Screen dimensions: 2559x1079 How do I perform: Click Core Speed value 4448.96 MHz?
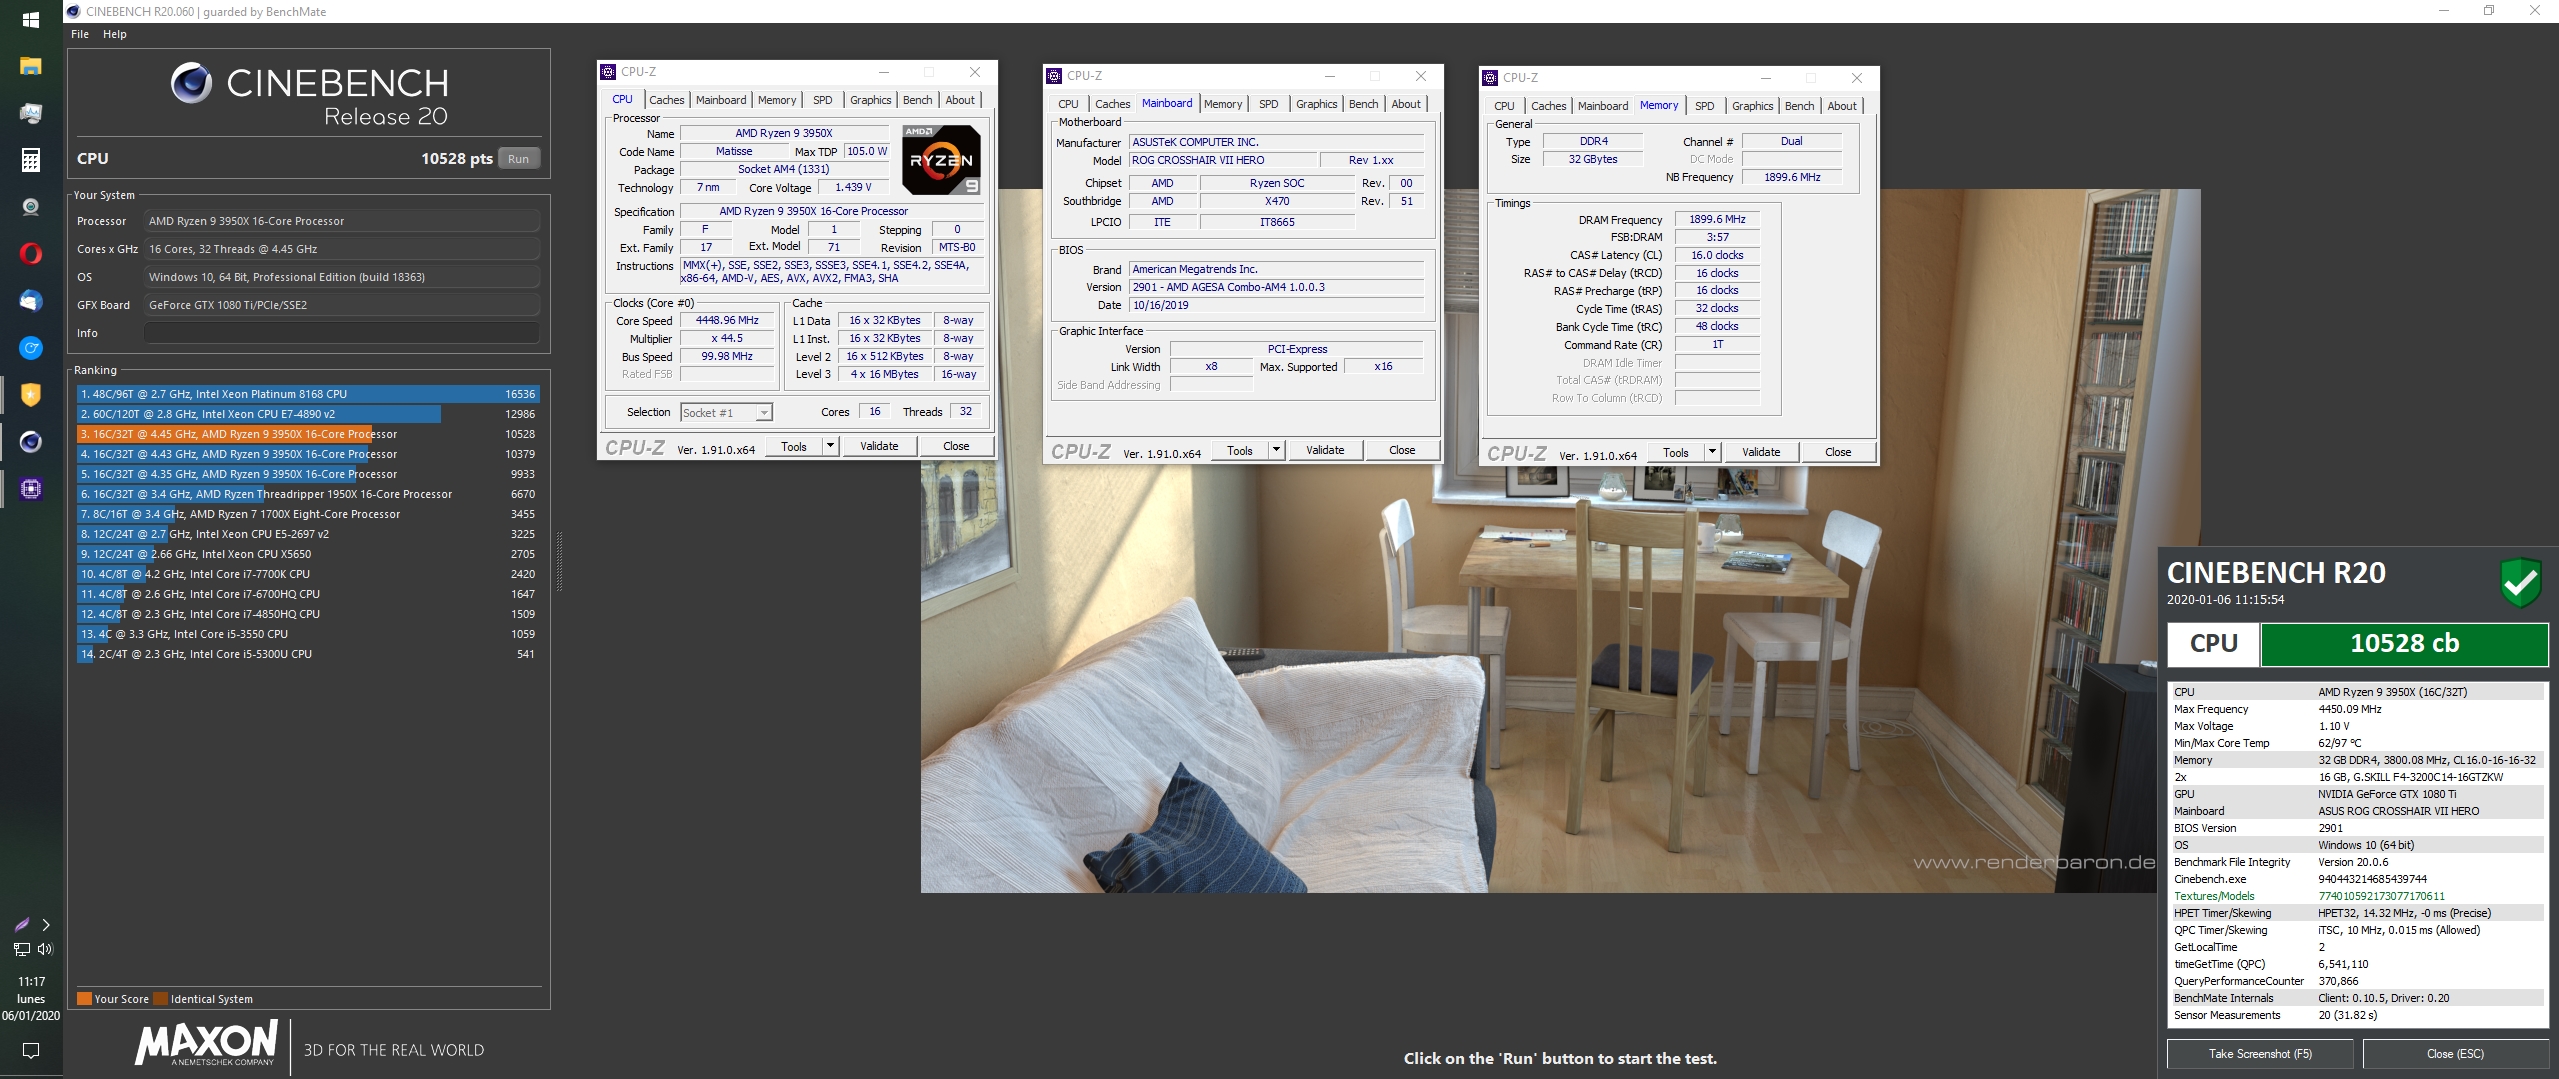[x=728, y=321]
